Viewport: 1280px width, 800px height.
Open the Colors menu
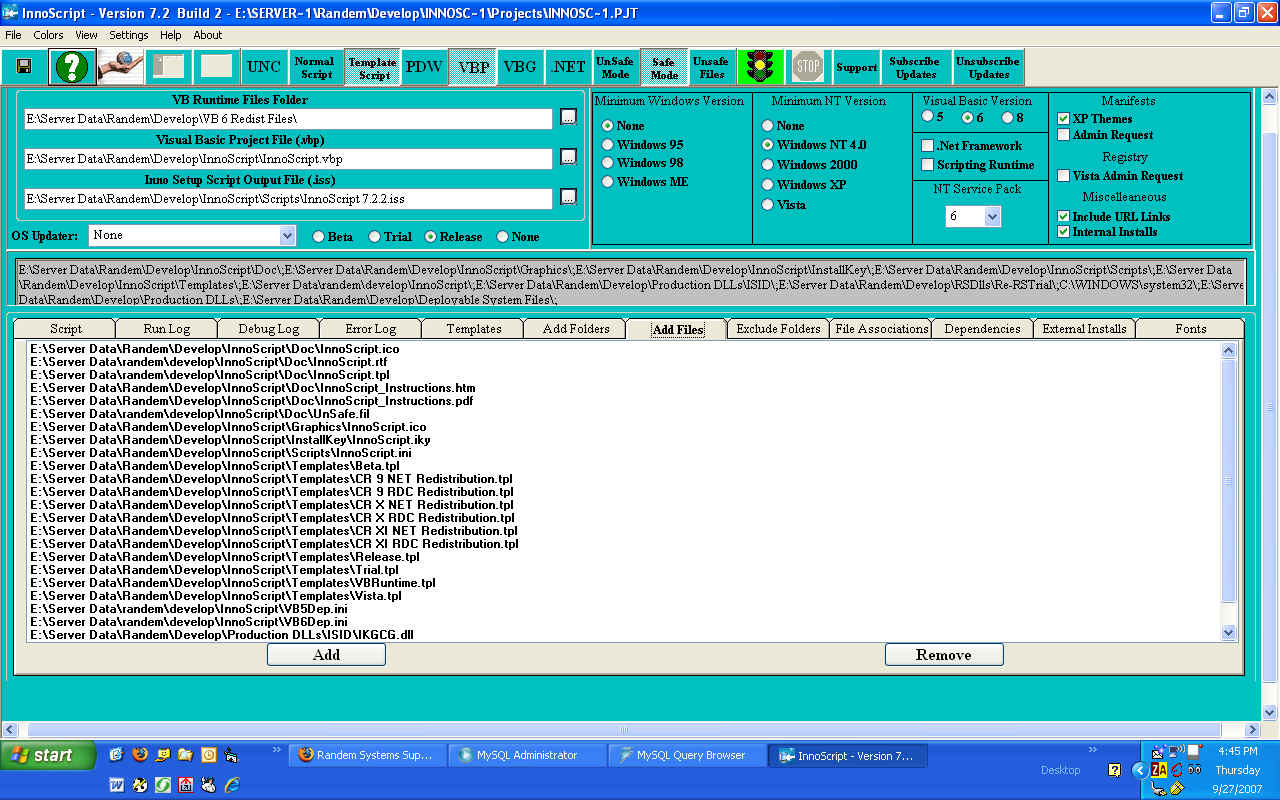pos(48,35)
